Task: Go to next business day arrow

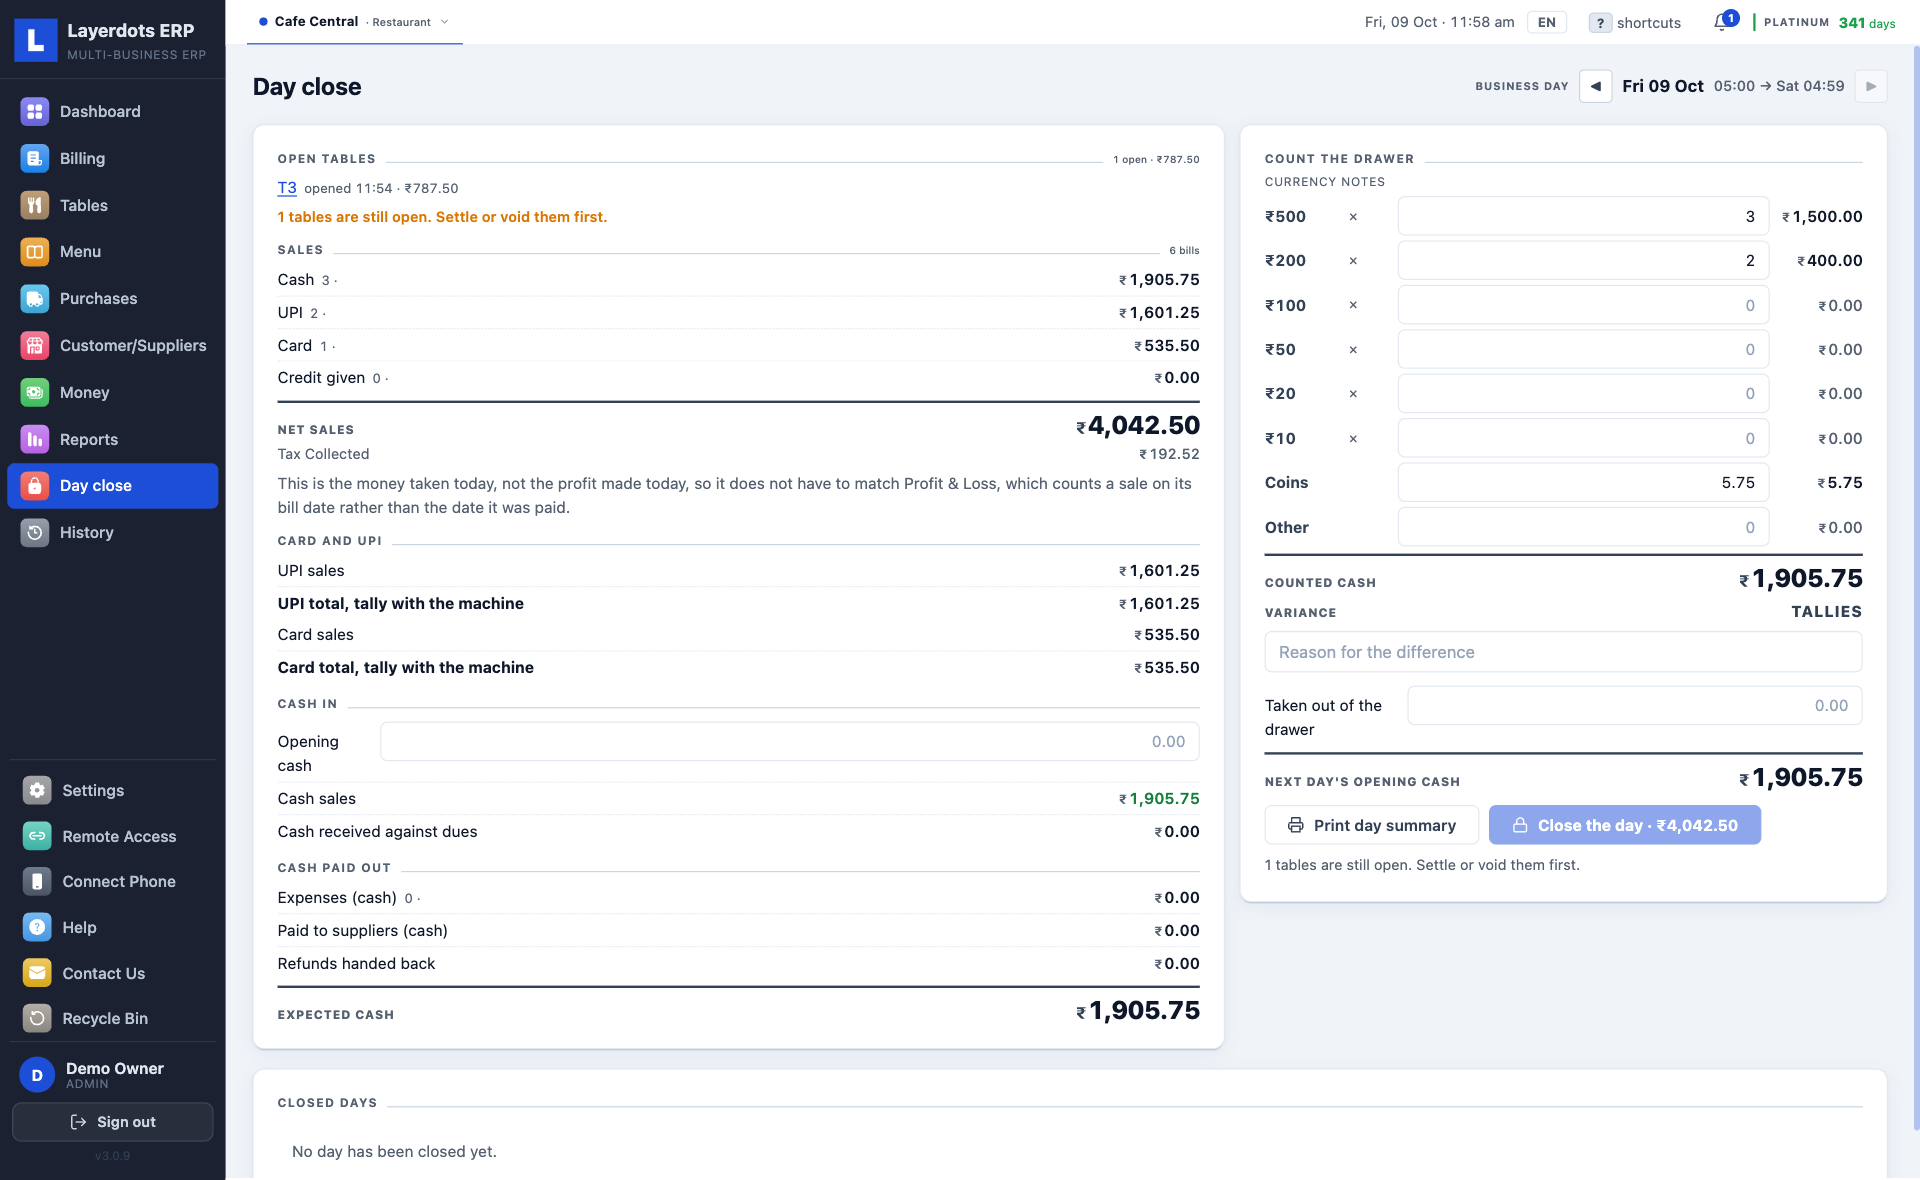Action: coord(1870,86)
